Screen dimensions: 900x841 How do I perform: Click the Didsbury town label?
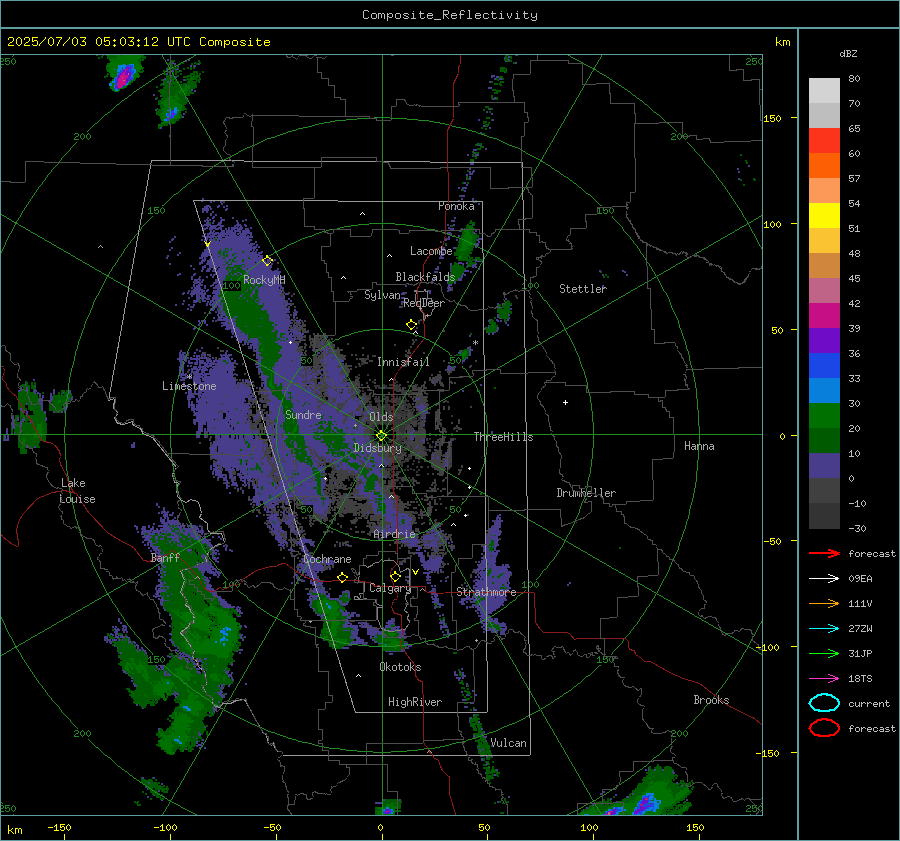point(377,448)
